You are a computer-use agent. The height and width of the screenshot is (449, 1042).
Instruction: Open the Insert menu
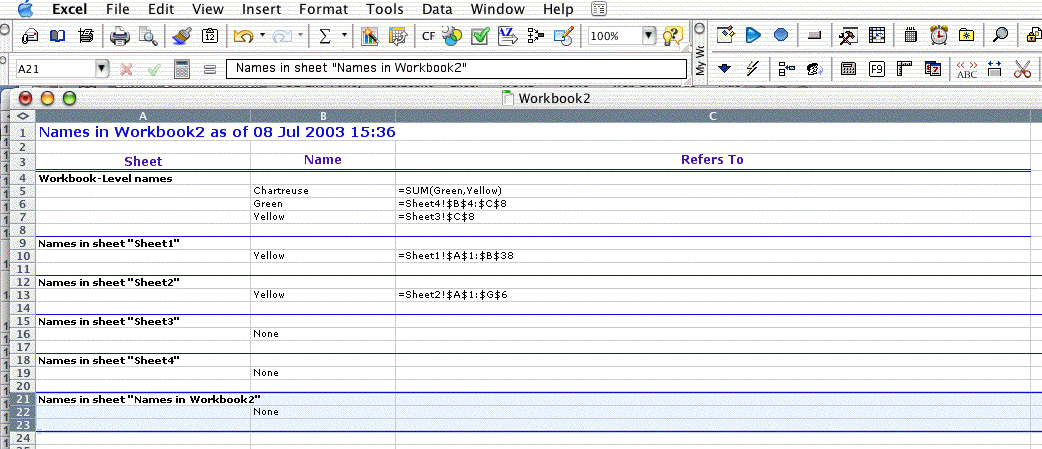[261, 9]
